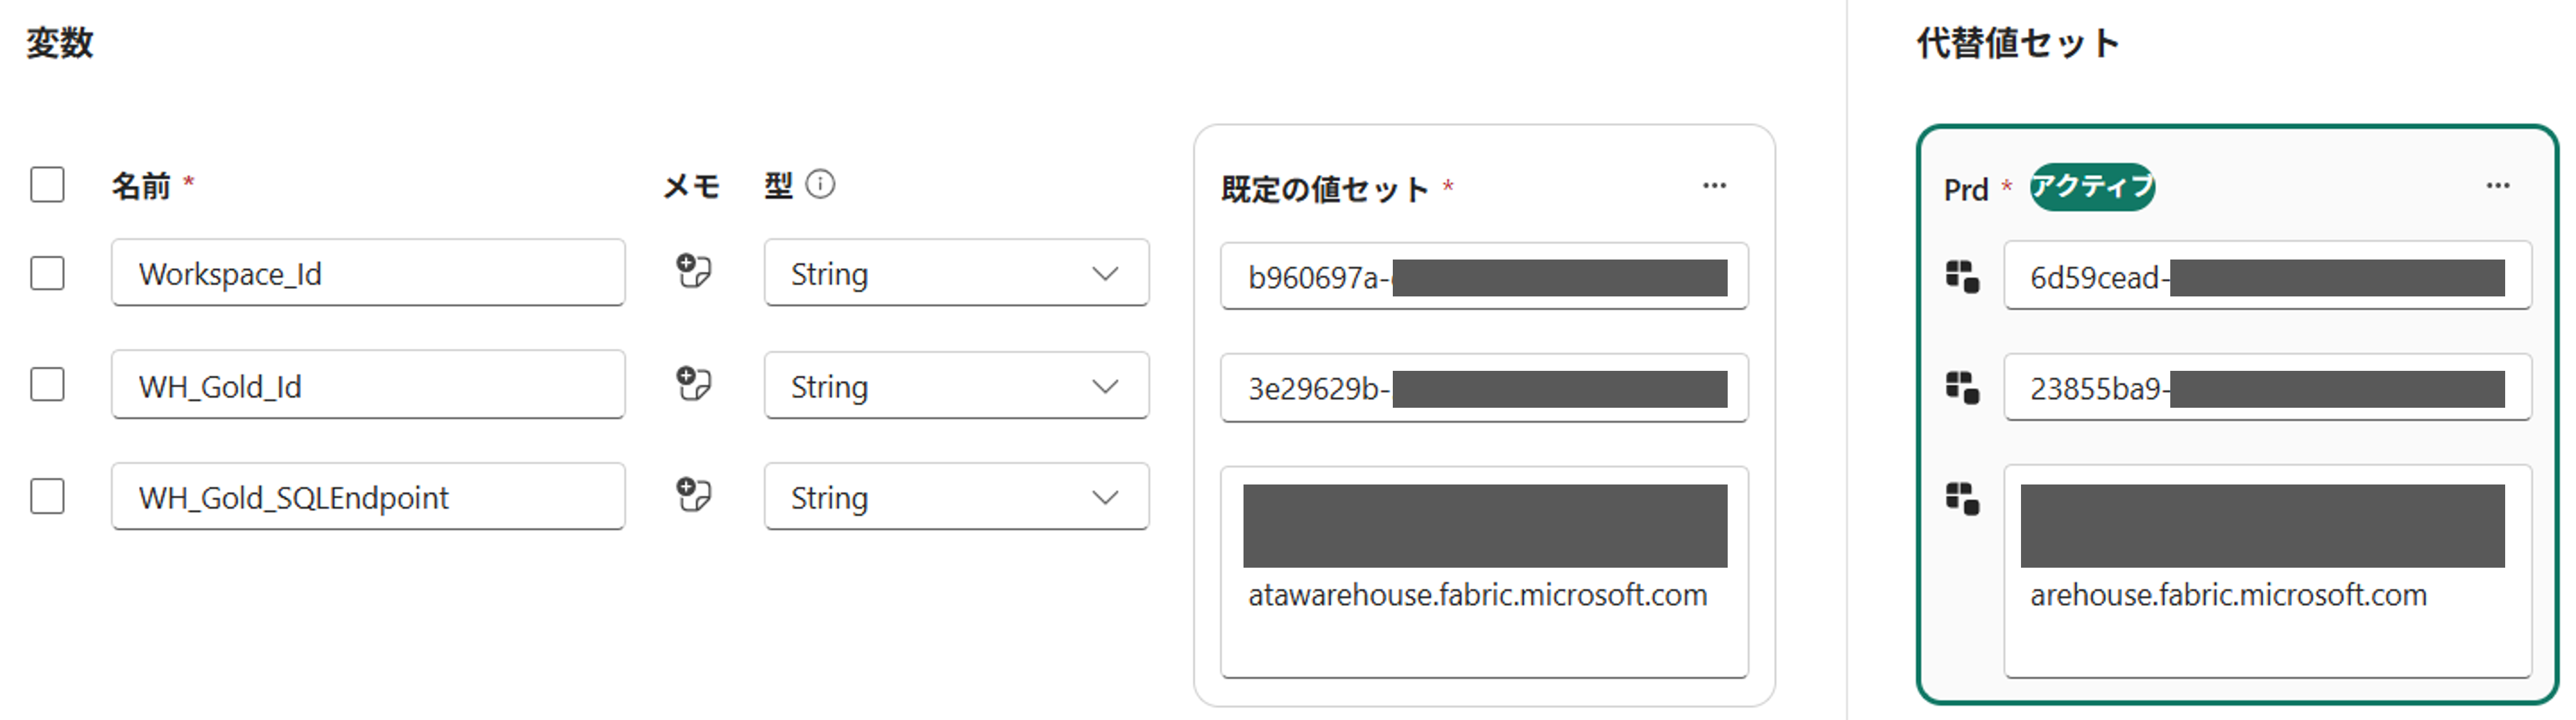Screen dimensions: 2576x720
Task: Click default value field starting b960697a
Action: point(1483,277)
